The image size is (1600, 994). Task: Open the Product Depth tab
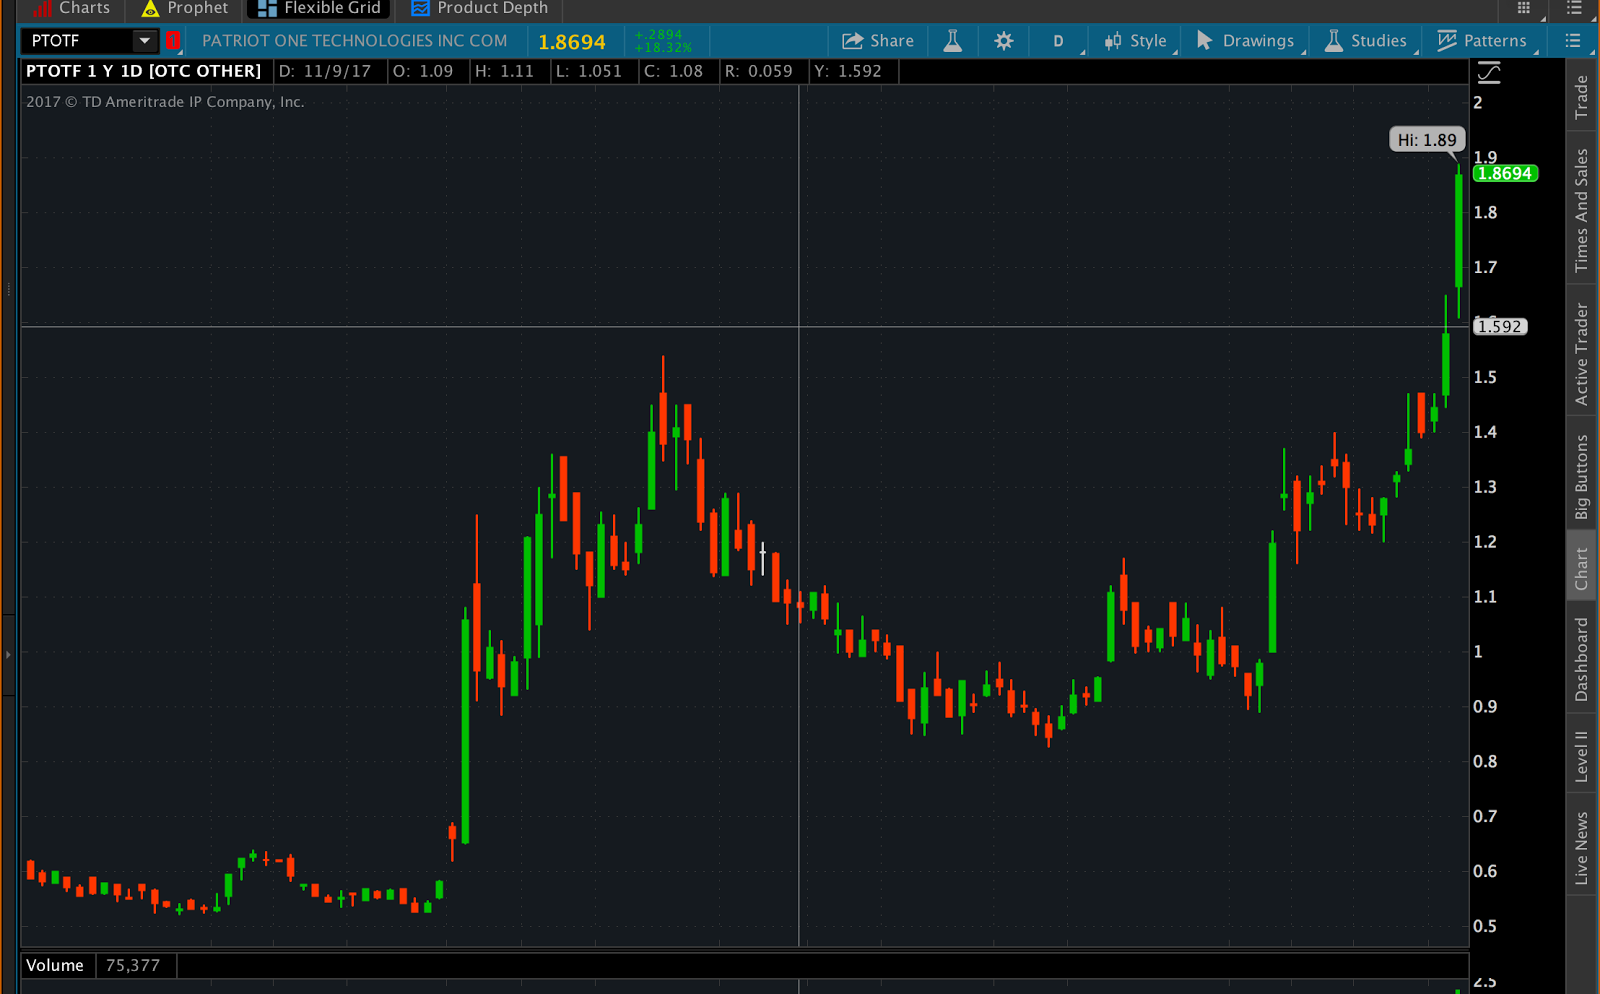(x=480, y=9)
